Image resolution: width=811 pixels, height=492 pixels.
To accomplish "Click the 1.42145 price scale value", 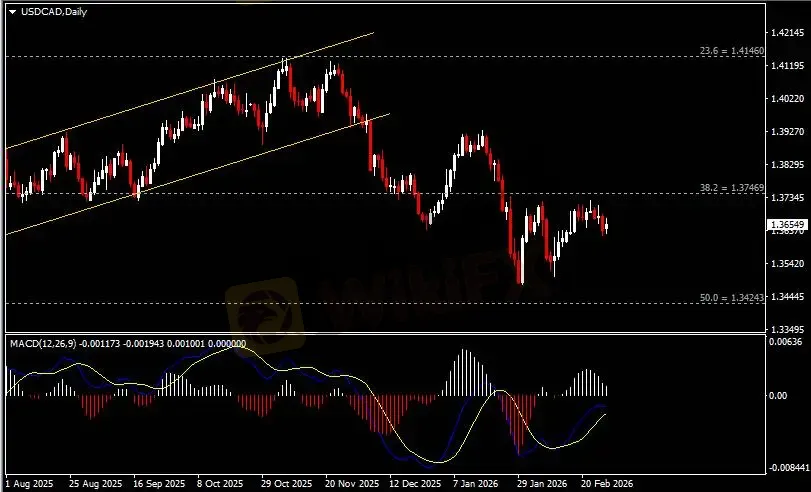I will pyautogui.click(x=787, y=33).
